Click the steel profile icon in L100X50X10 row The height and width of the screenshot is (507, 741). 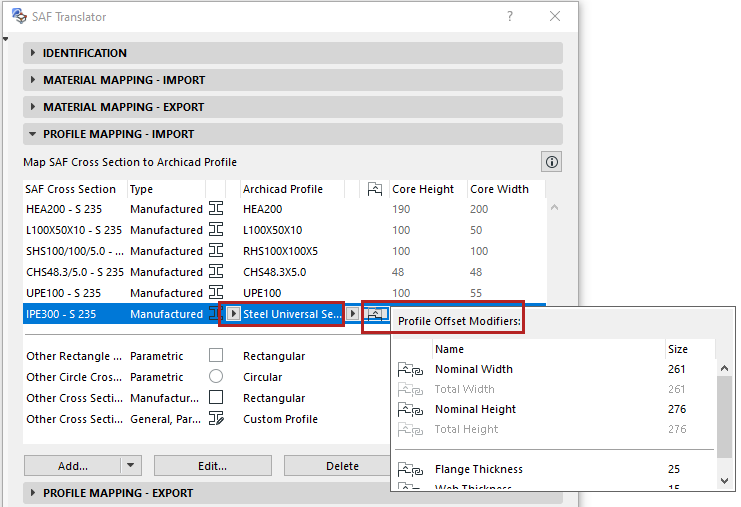tap(216, 230)
